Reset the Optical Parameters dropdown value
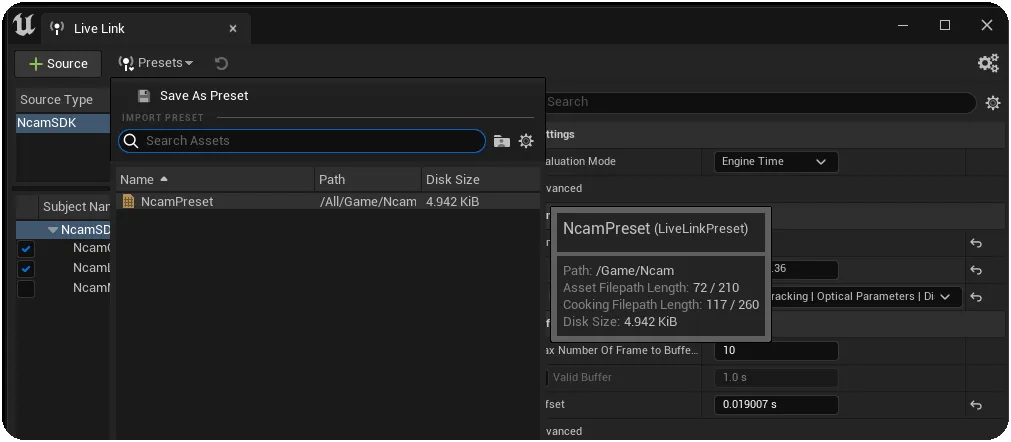The image size is (1011, 442). [x=976, y=297]
